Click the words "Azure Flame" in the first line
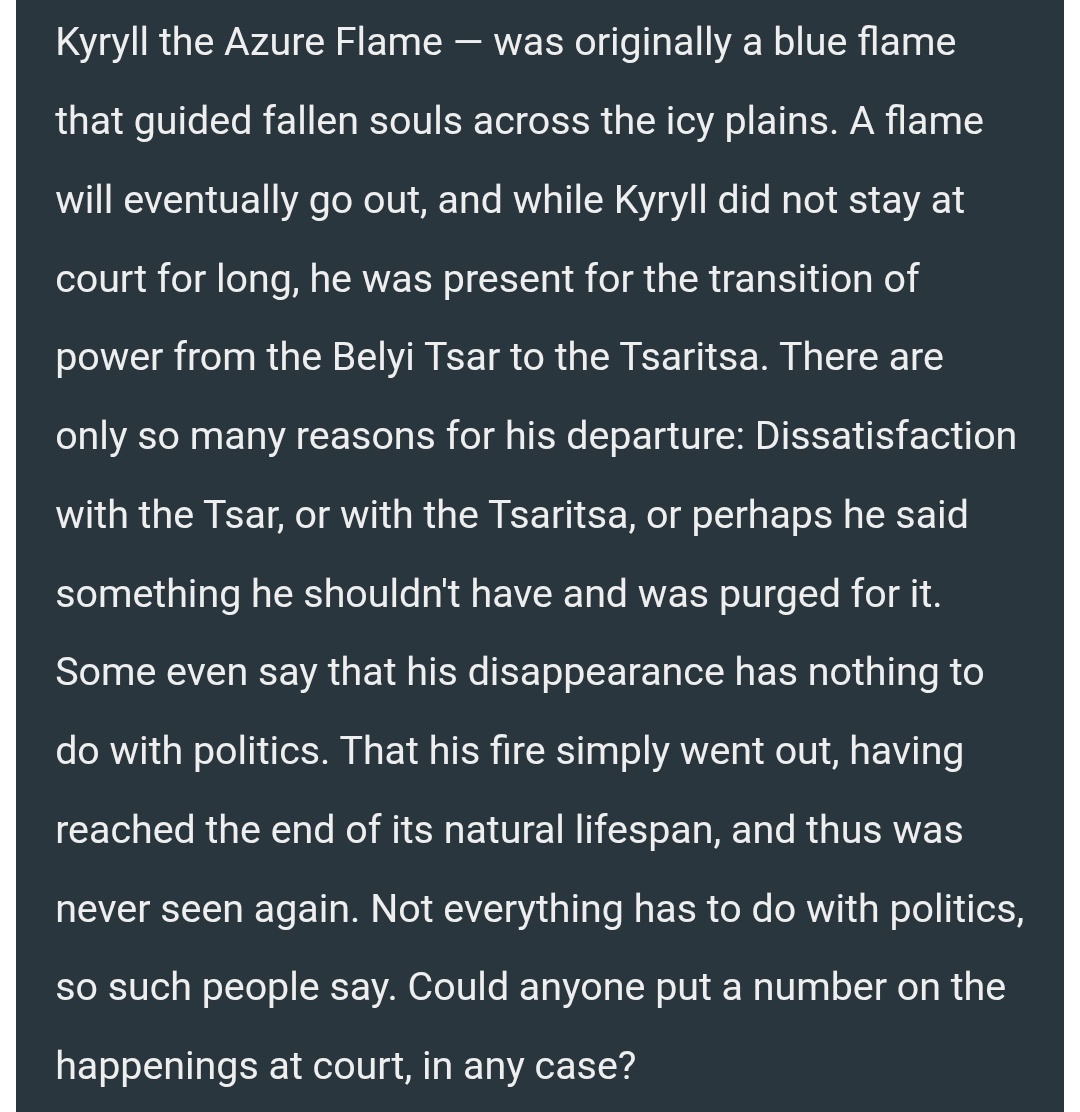The width and height of the screenshot is (1080, 1112). click(333, 42)
